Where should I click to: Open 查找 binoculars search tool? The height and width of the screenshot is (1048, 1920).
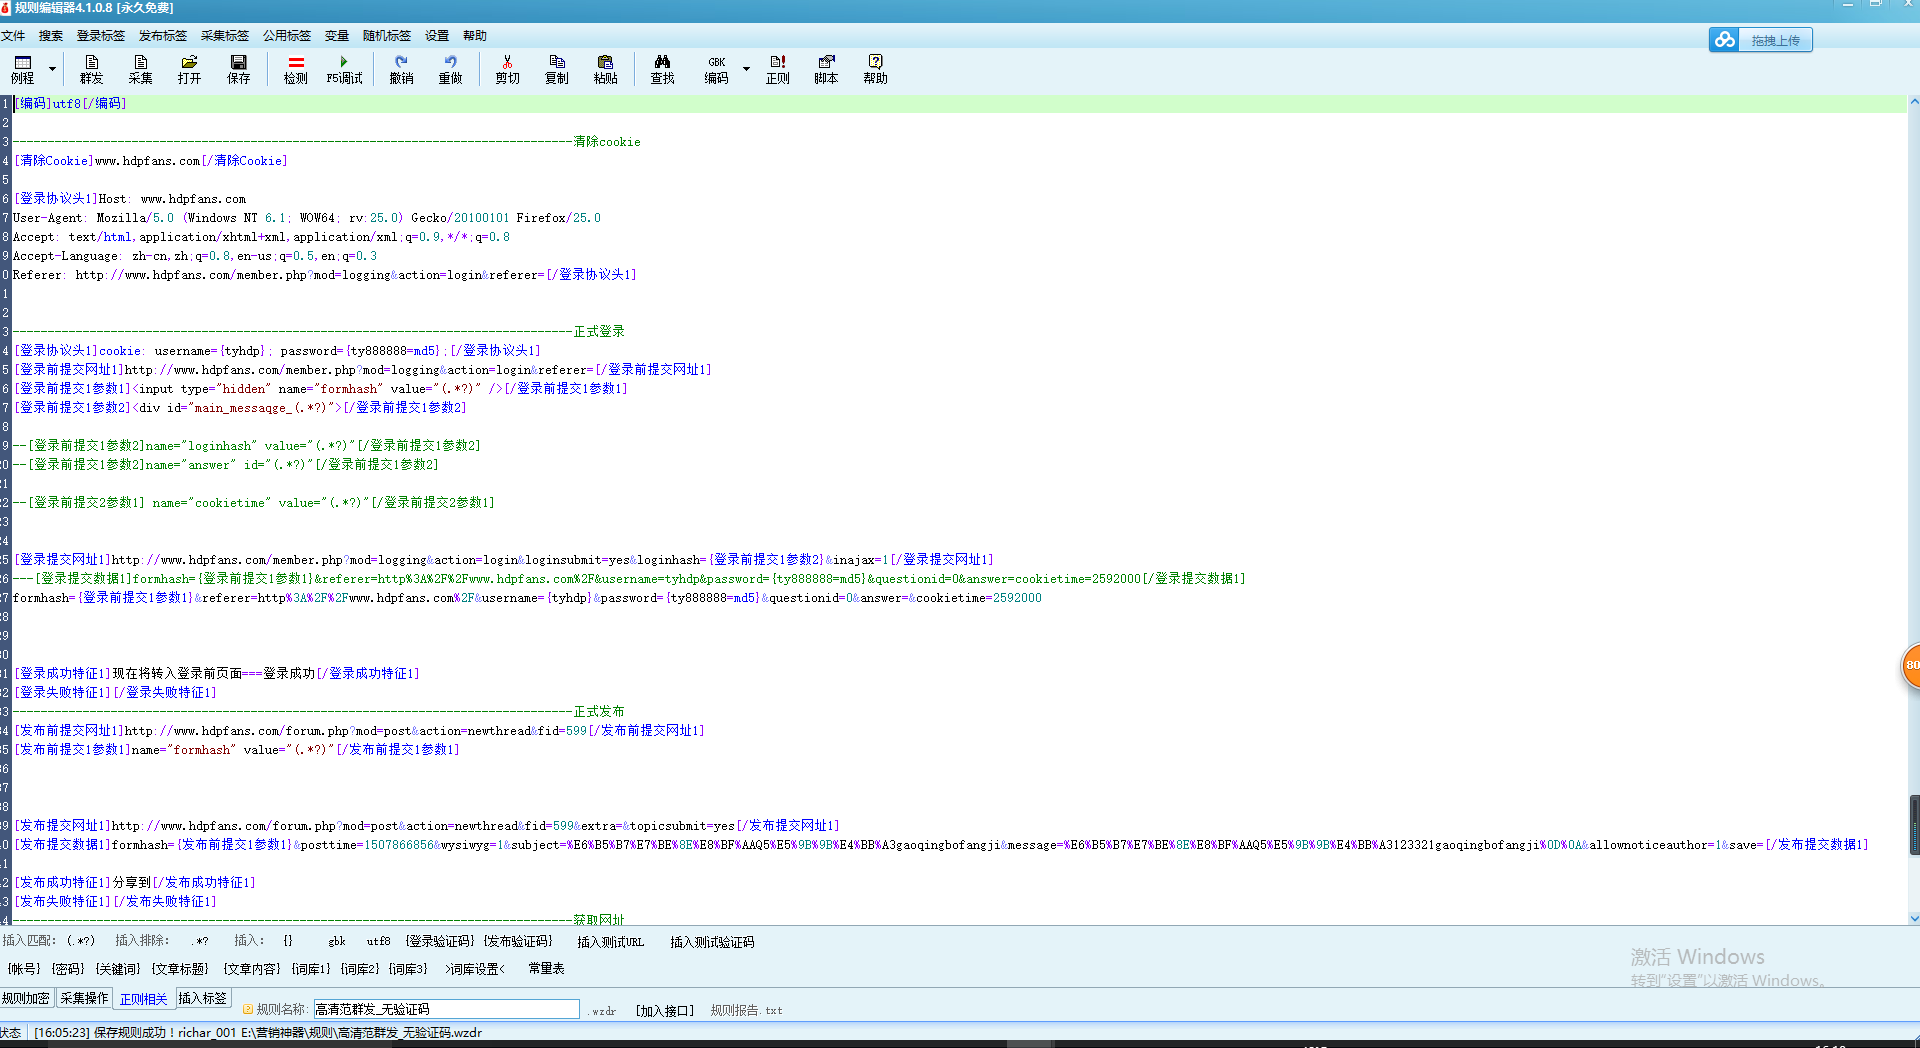pyautogui.click(x=662, y=69)
